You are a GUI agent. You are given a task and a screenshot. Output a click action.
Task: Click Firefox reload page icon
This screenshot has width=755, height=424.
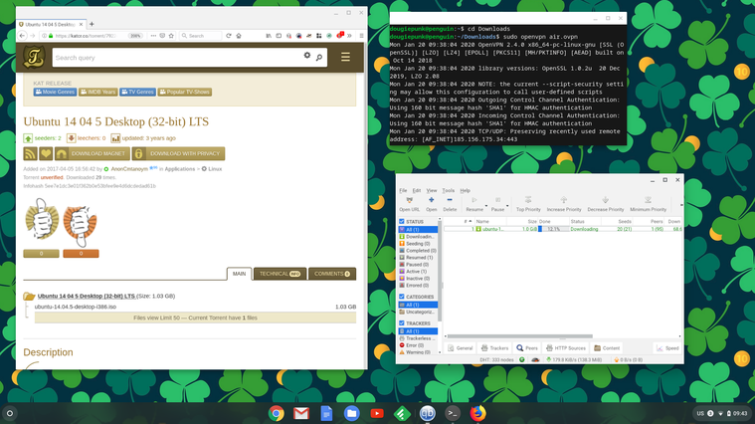pyautogui.click(x=229, y=36)
